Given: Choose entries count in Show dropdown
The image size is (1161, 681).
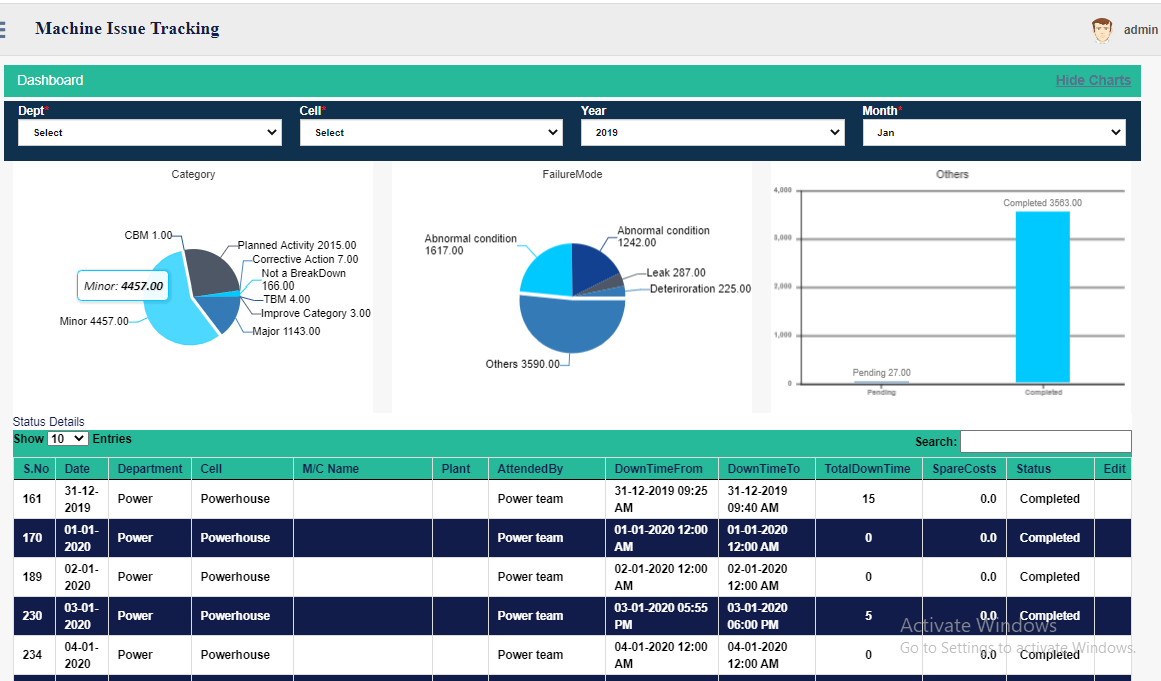Looking at the screenshot, I should pyautogui.click(x=68, y=439).
